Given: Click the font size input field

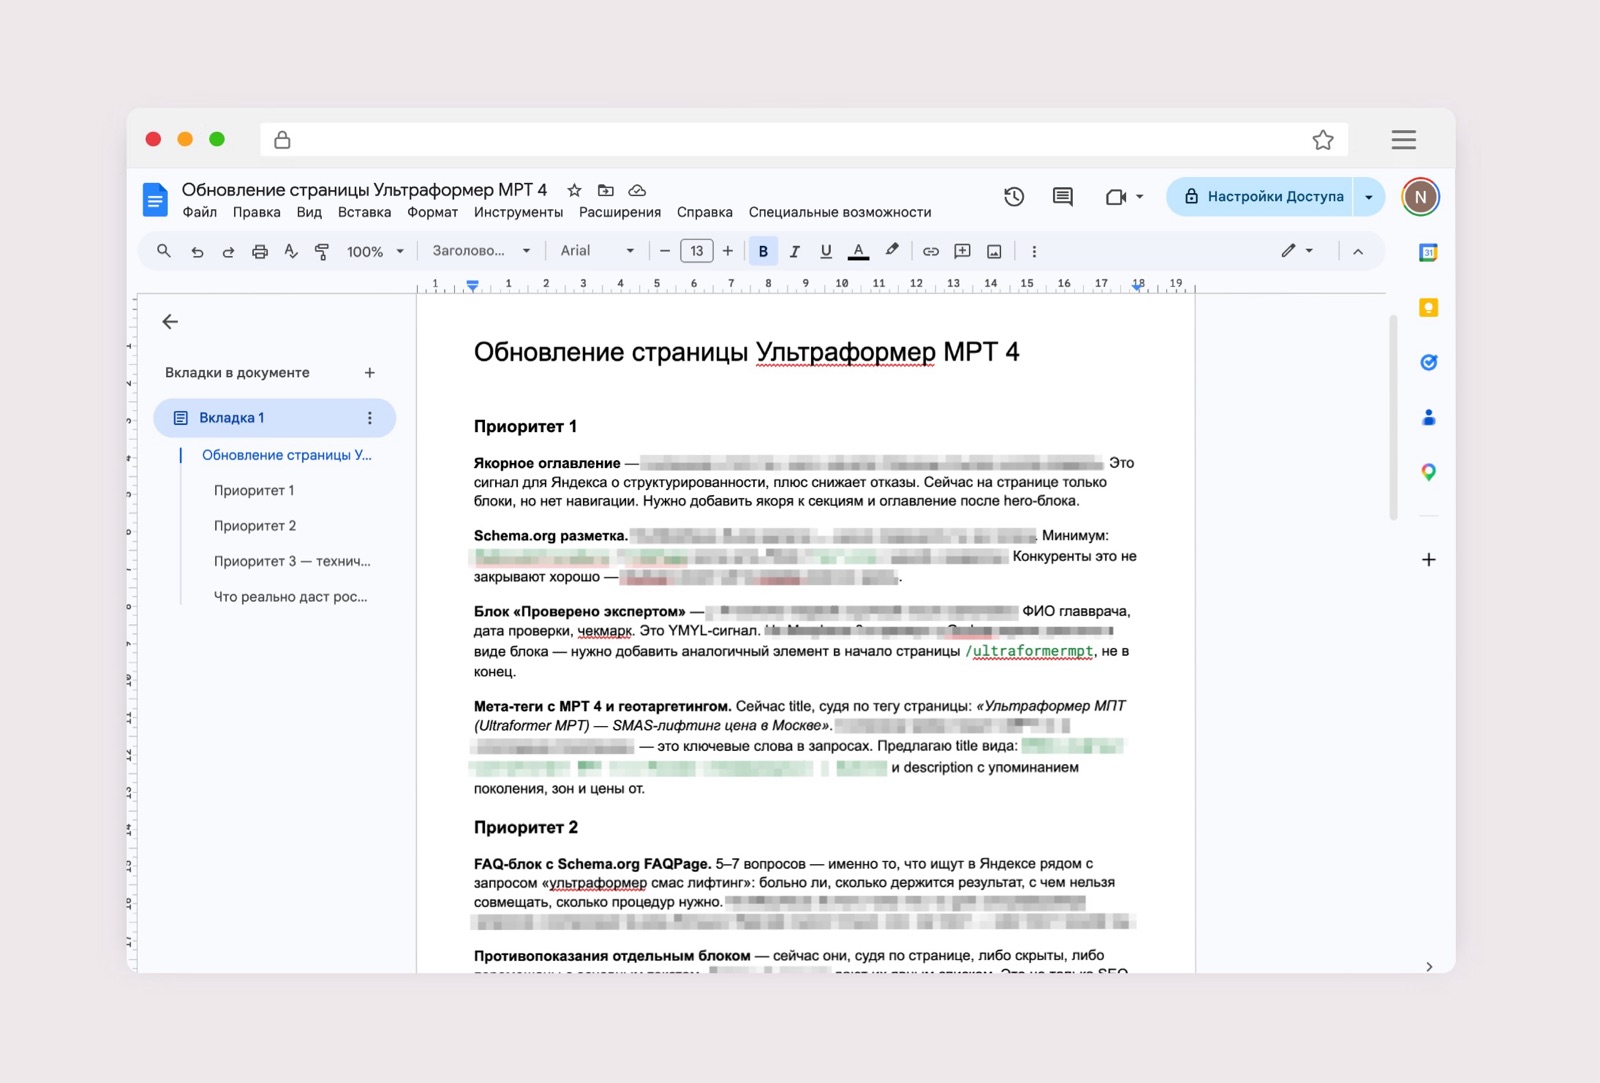Looking at the screenshot, I should coord(697,251).
